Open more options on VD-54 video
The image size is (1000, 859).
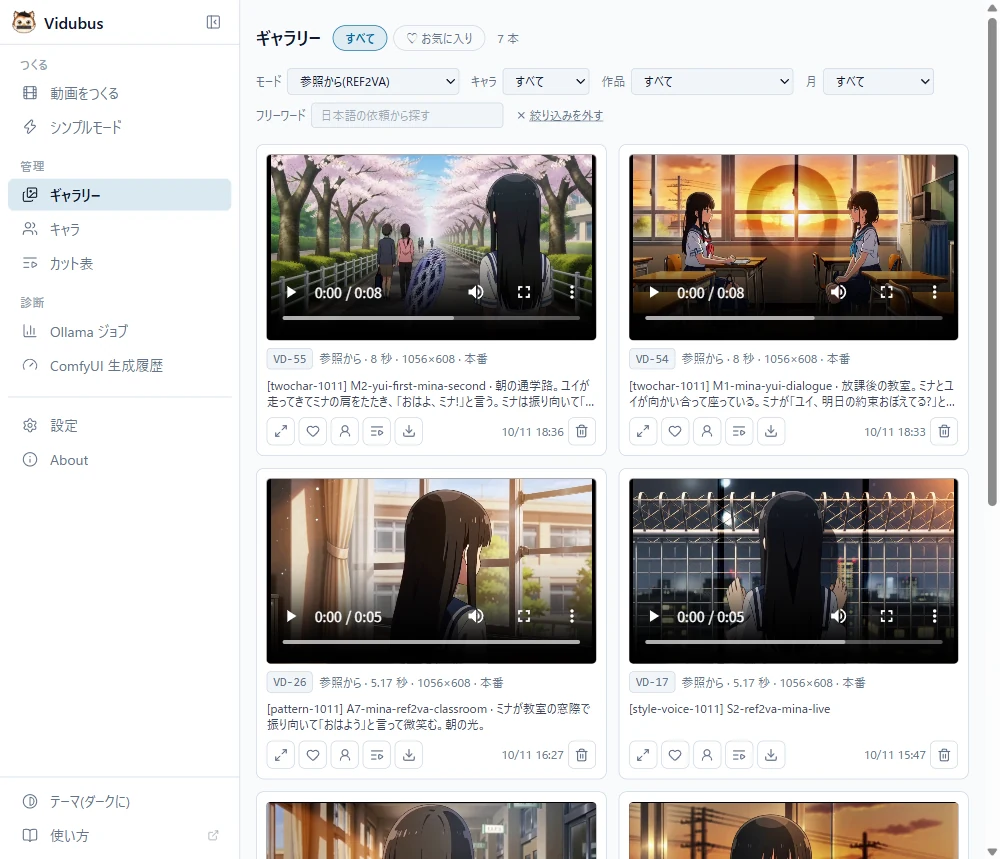point(934,292)
